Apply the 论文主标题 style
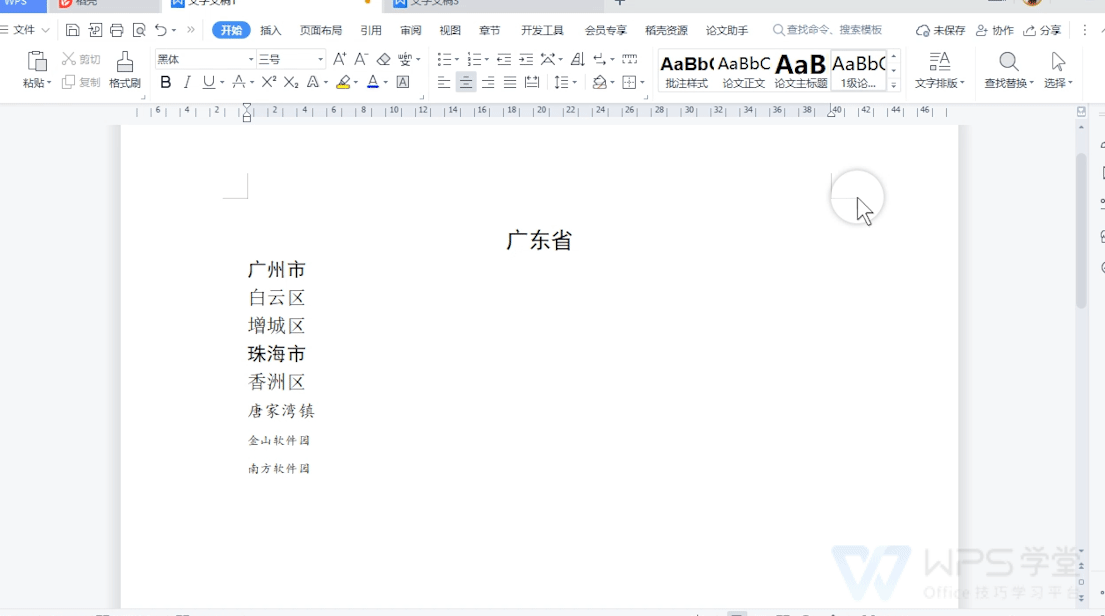Image resolution: width=1105 pixels, height=616 pixels. point(800,70)
